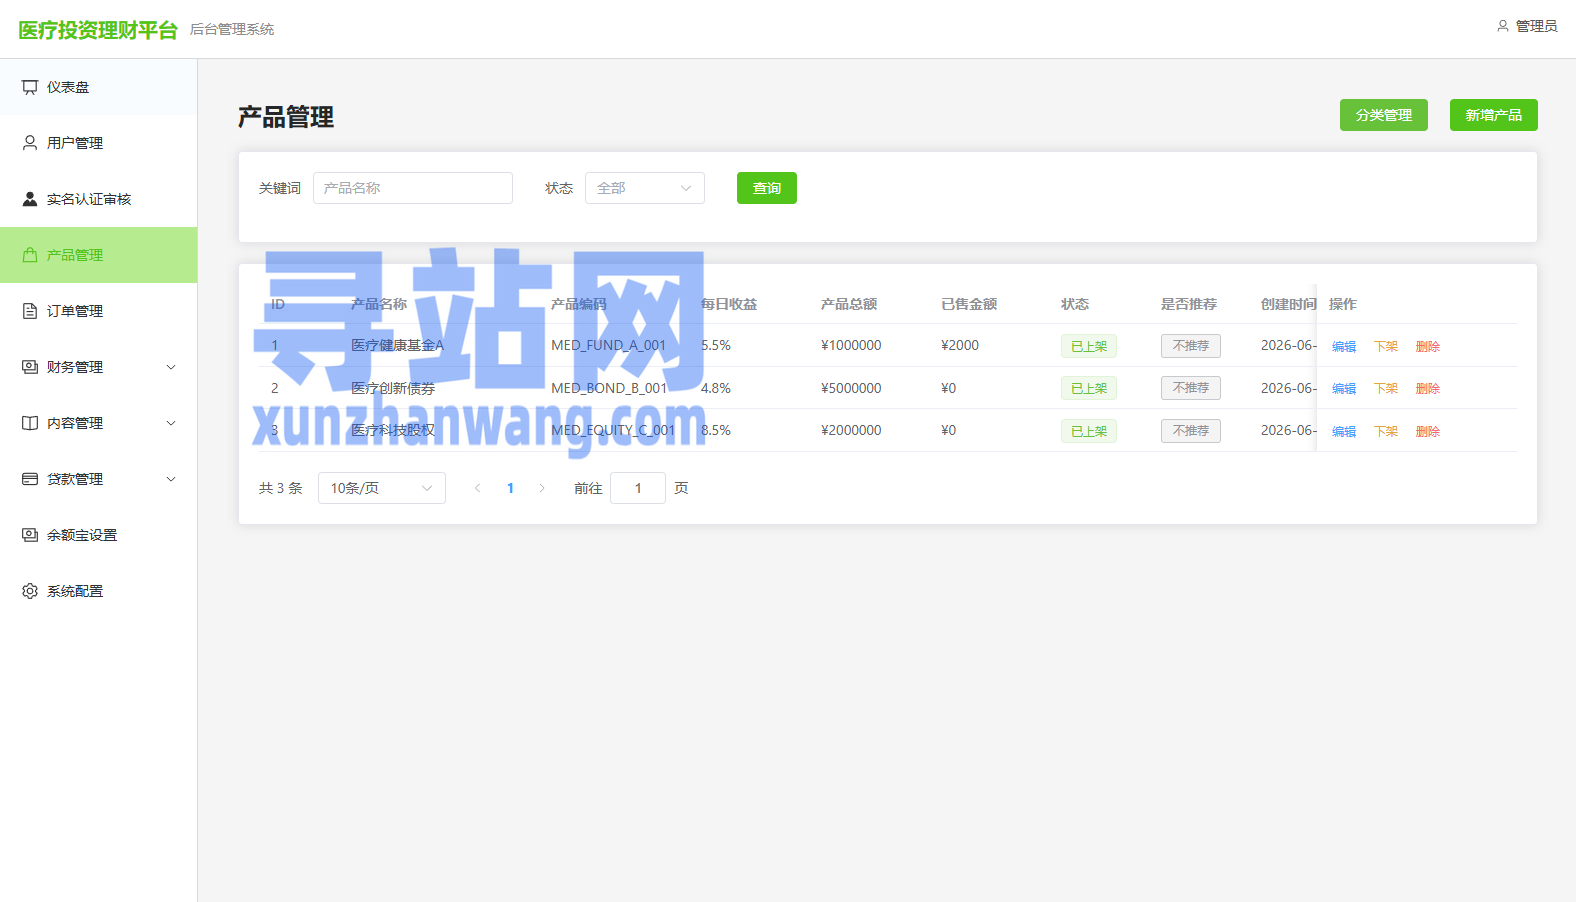Click the user management person icon
Screen dimensions: 1576x902
[30, 143]
